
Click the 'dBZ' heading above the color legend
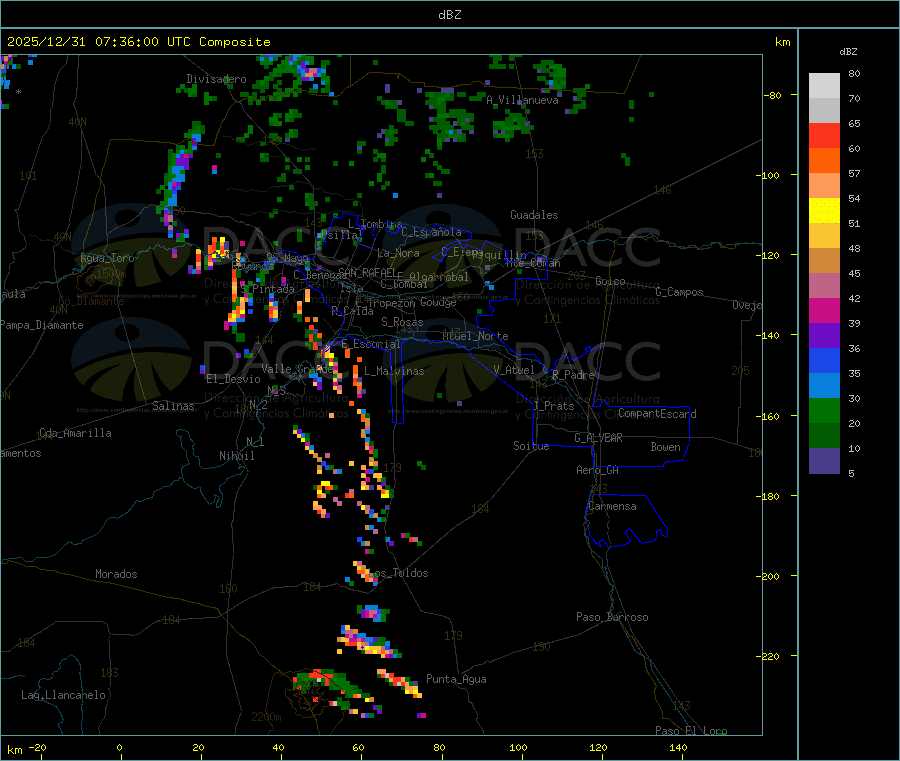848,52
